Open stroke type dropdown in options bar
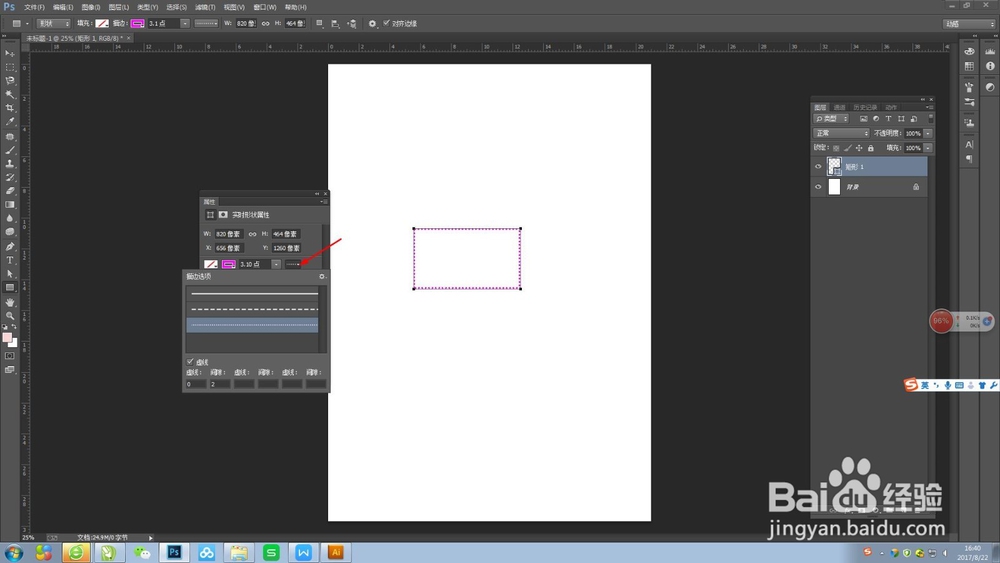The image size is (1000, 563). (206, 24)
